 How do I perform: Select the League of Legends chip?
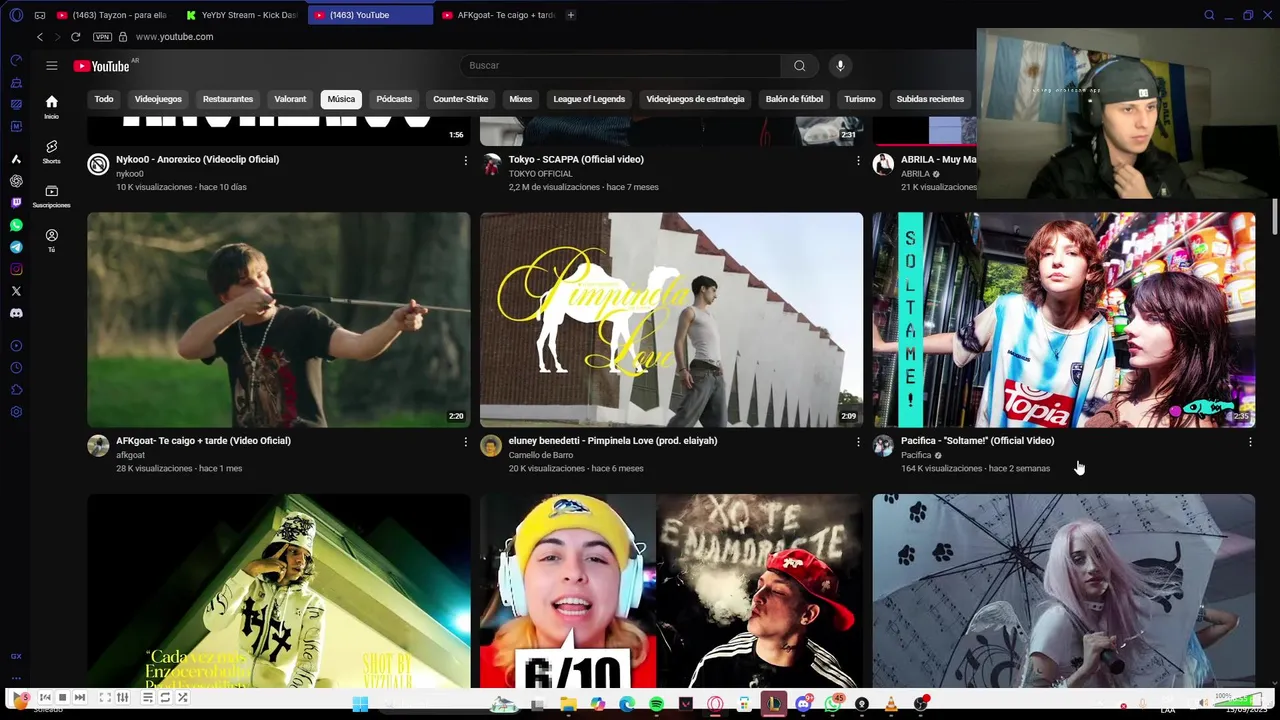pos(589,99)
